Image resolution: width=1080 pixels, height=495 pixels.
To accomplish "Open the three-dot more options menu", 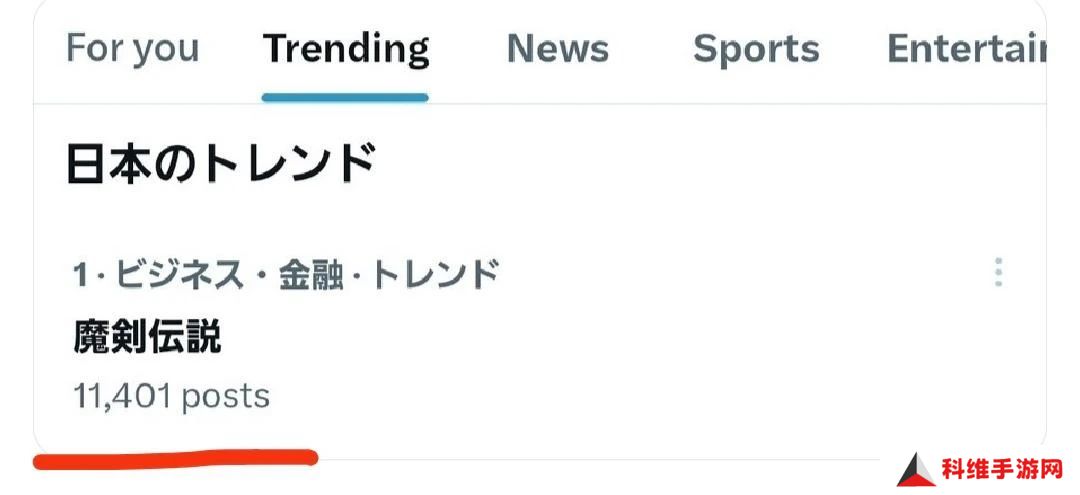I will tap(998, 273).
